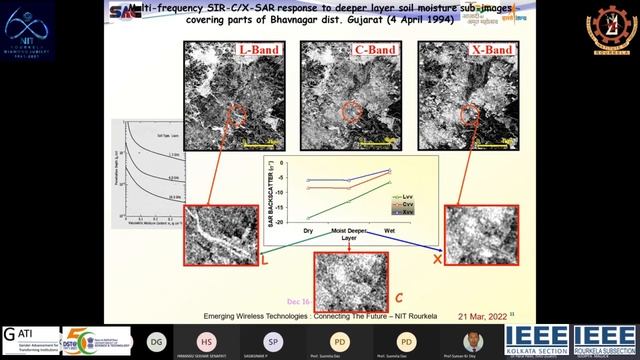
Task: Click the IEEE Kolkata Section logo
Action: coord(537,340)
